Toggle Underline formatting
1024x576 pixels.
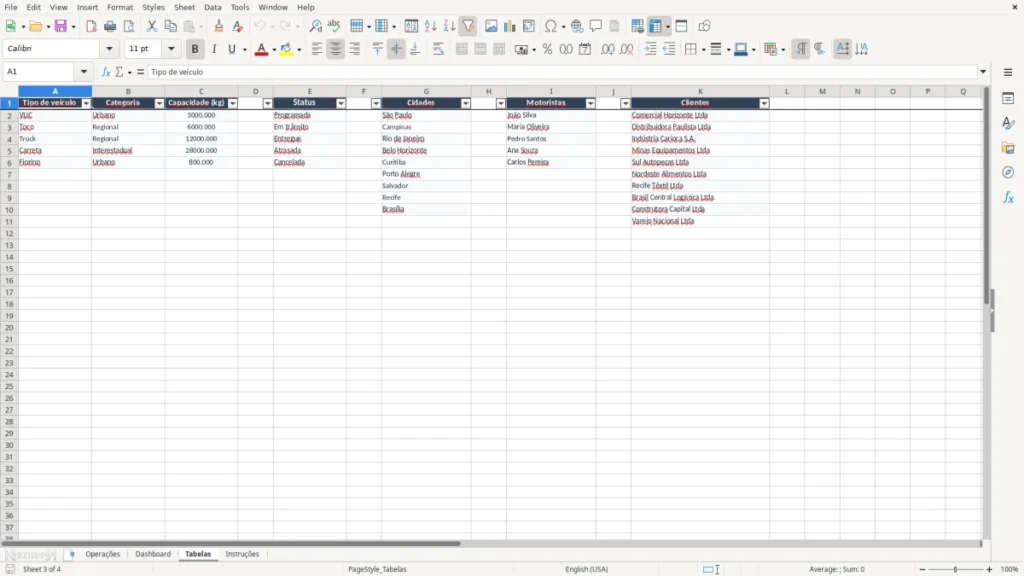(x=231, y=49)
